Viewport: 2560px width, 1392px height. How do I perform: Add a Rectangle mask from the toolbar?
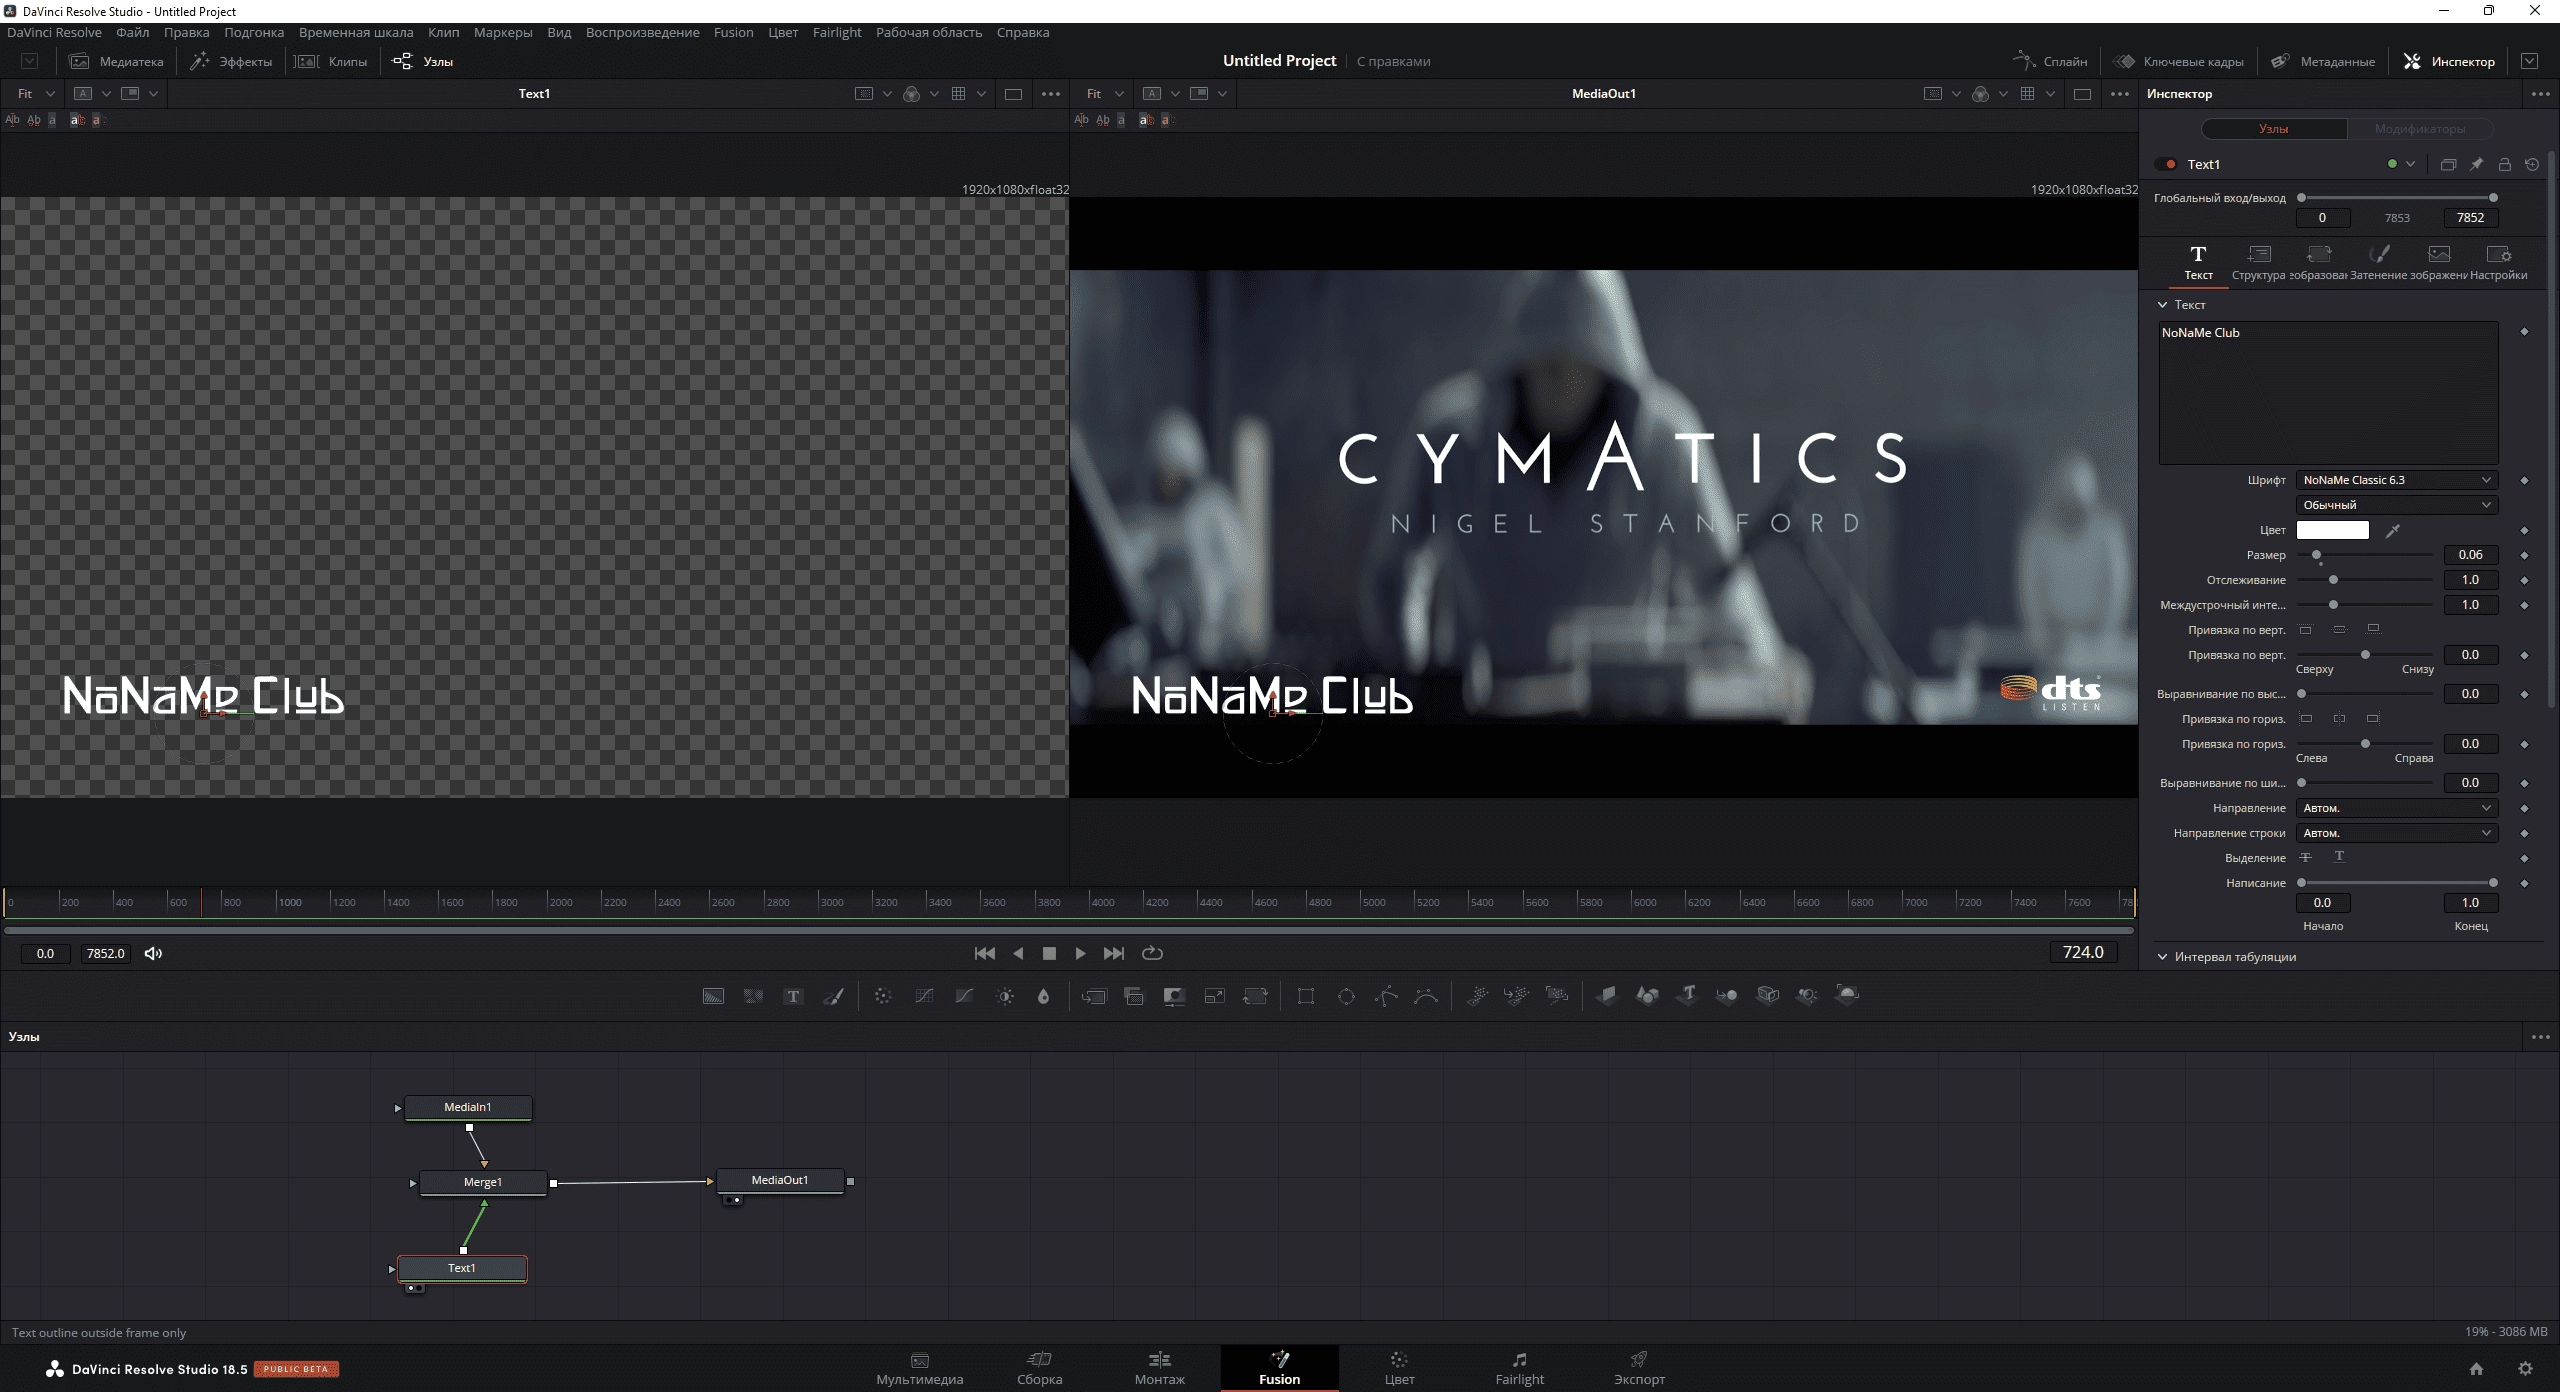pyautogui.click(x=1306, y=996)
